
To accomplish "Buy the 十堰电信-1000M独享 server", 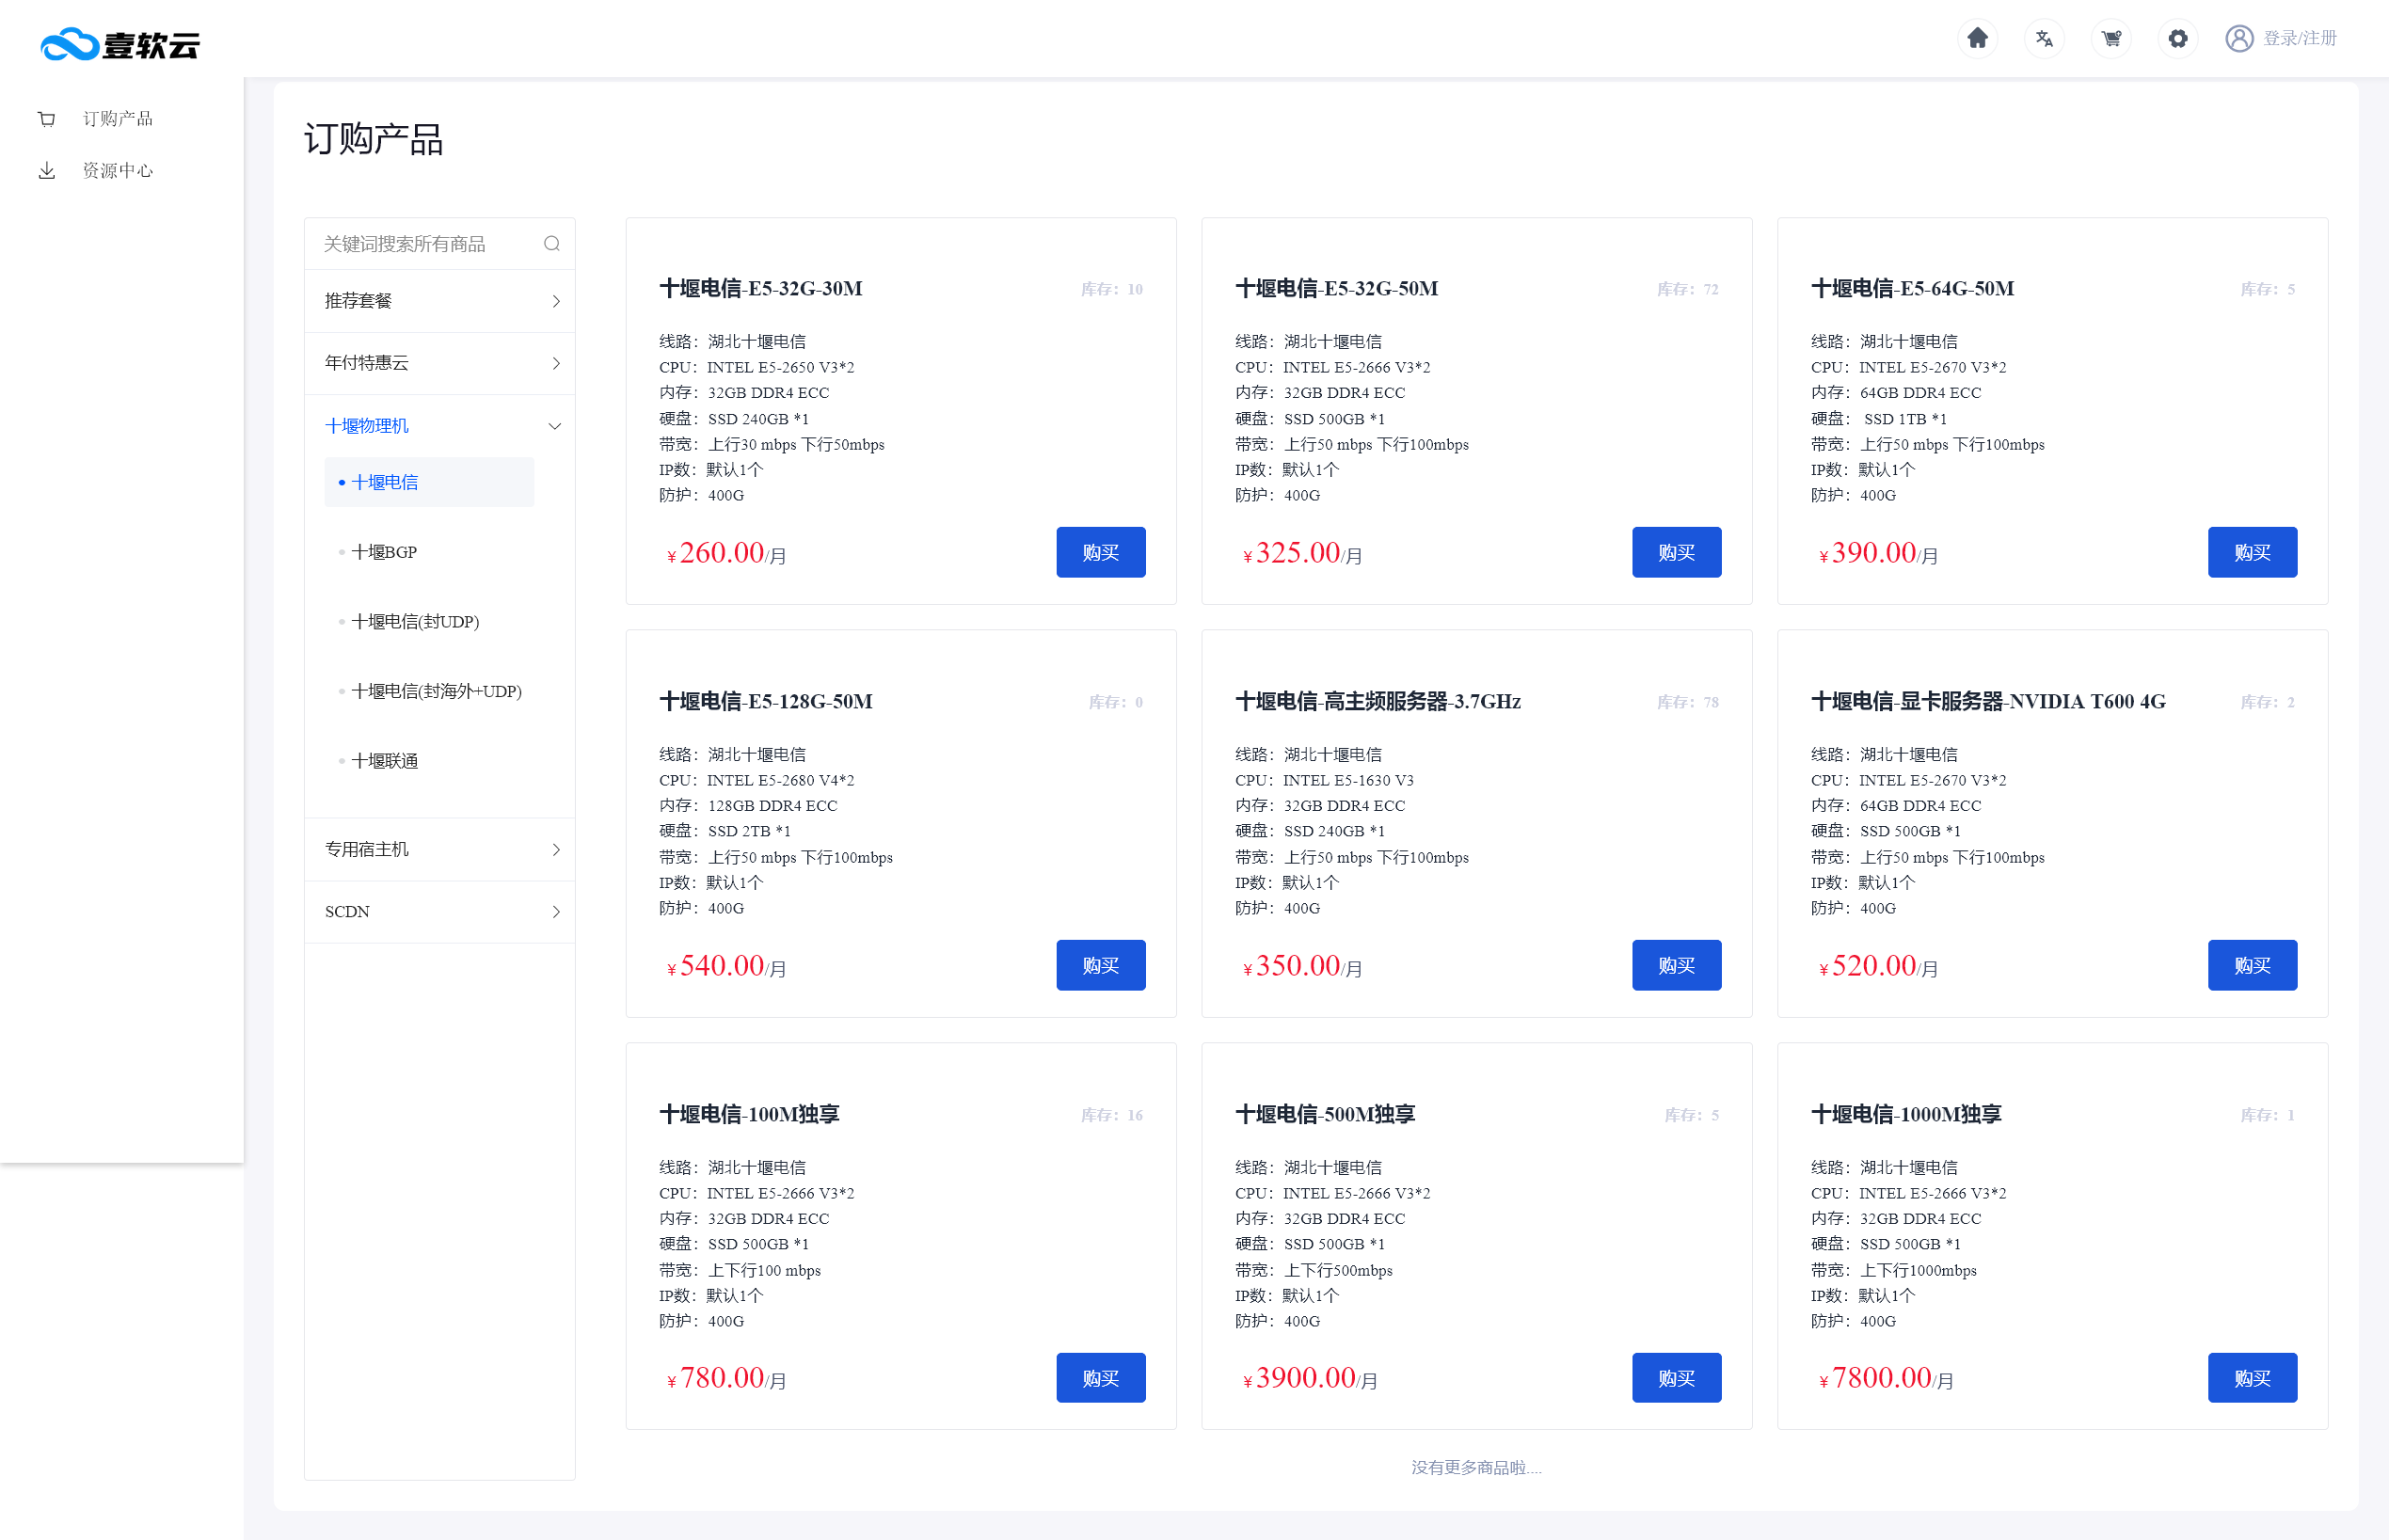I will pos(2251,1378).
